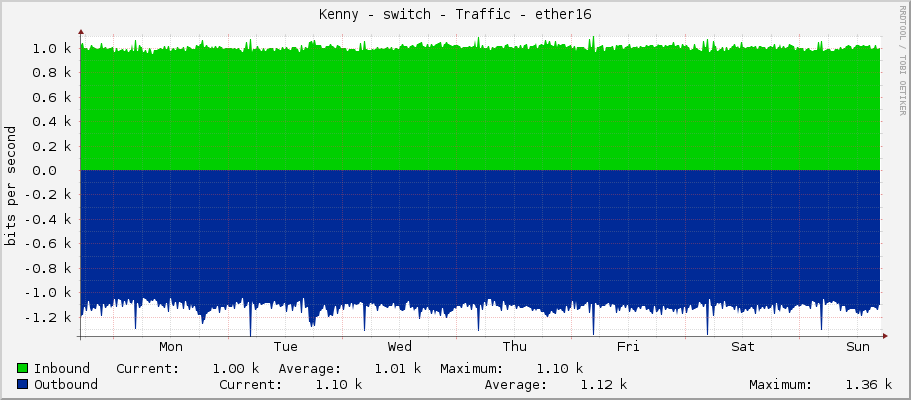Image resolution: width=911 pixels, height=400 pixels.
Task: Click the Tue label on the time axis
Action: coord(285,347)
